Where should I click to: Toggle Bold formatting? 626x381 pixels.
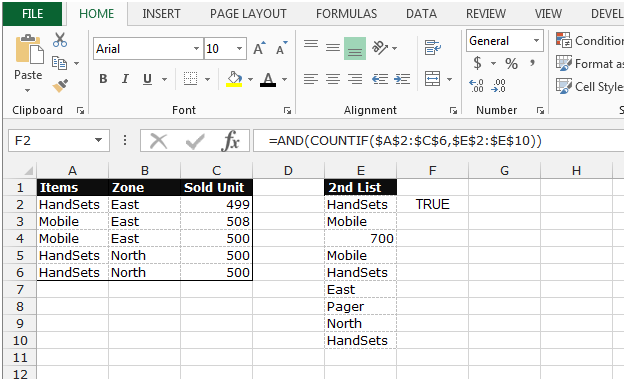click(x=103, y=79)
